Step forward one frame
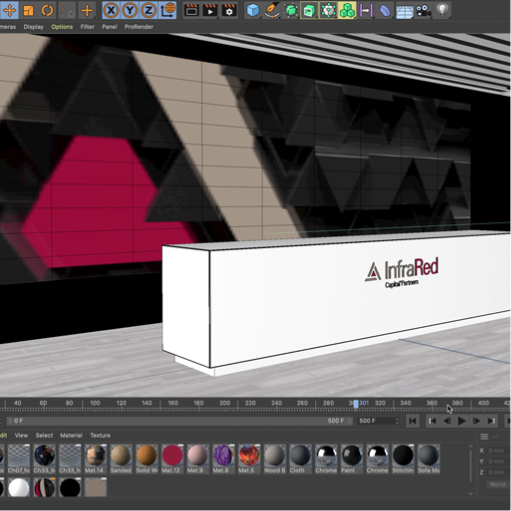 click(476, 421)
